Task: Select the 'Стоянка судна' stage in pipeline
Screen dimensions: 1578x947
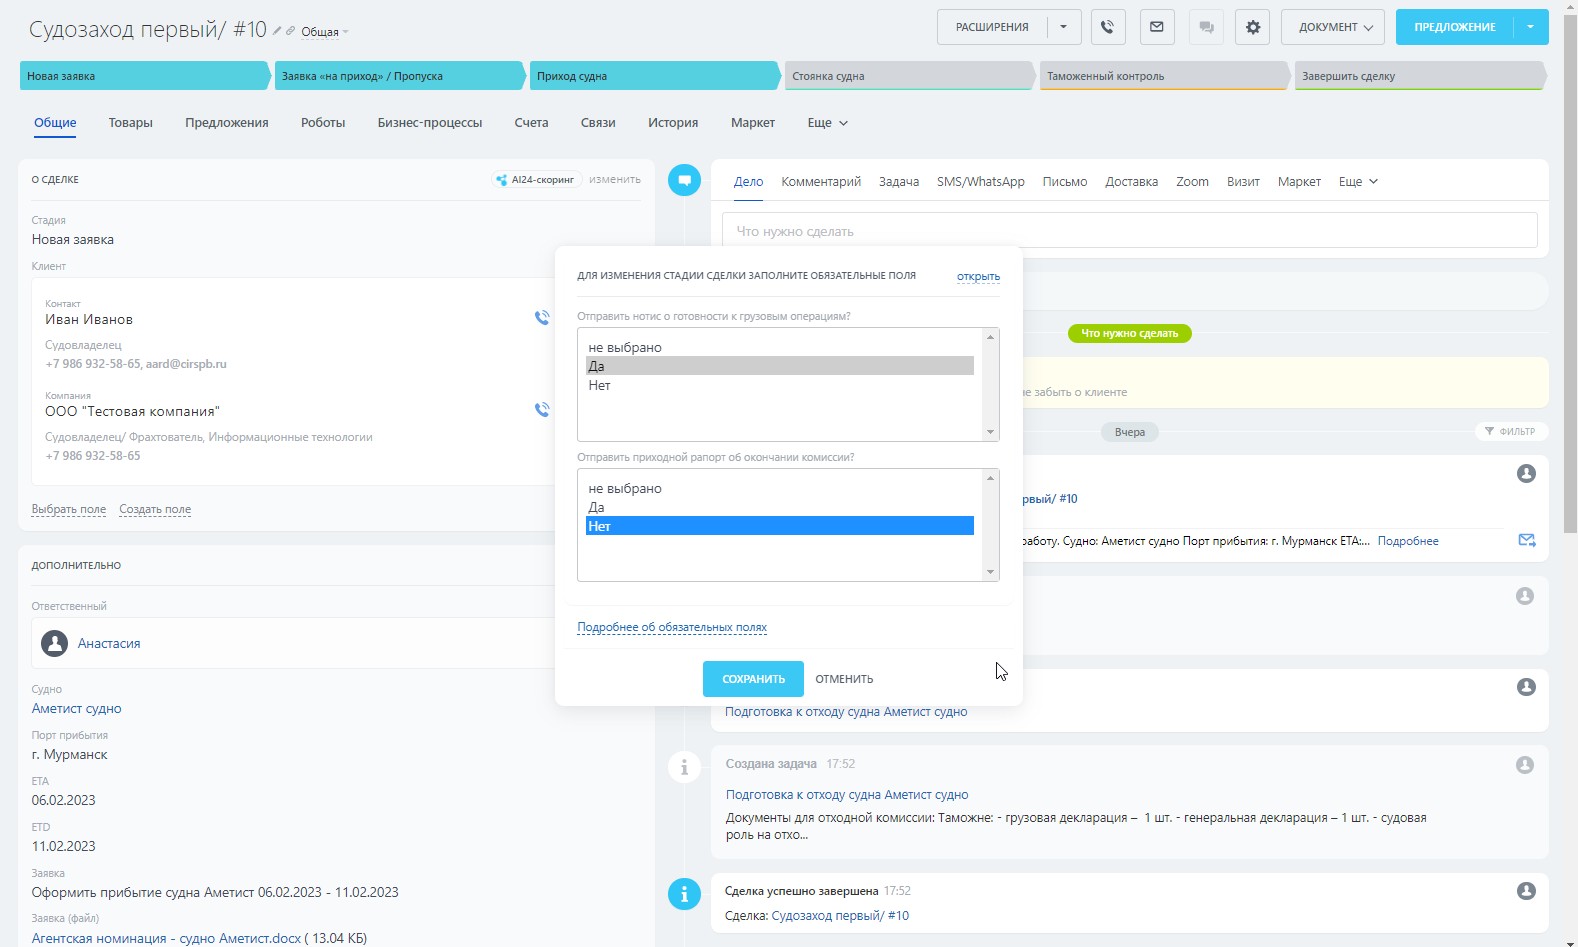Action: click(x=906, y=76)
